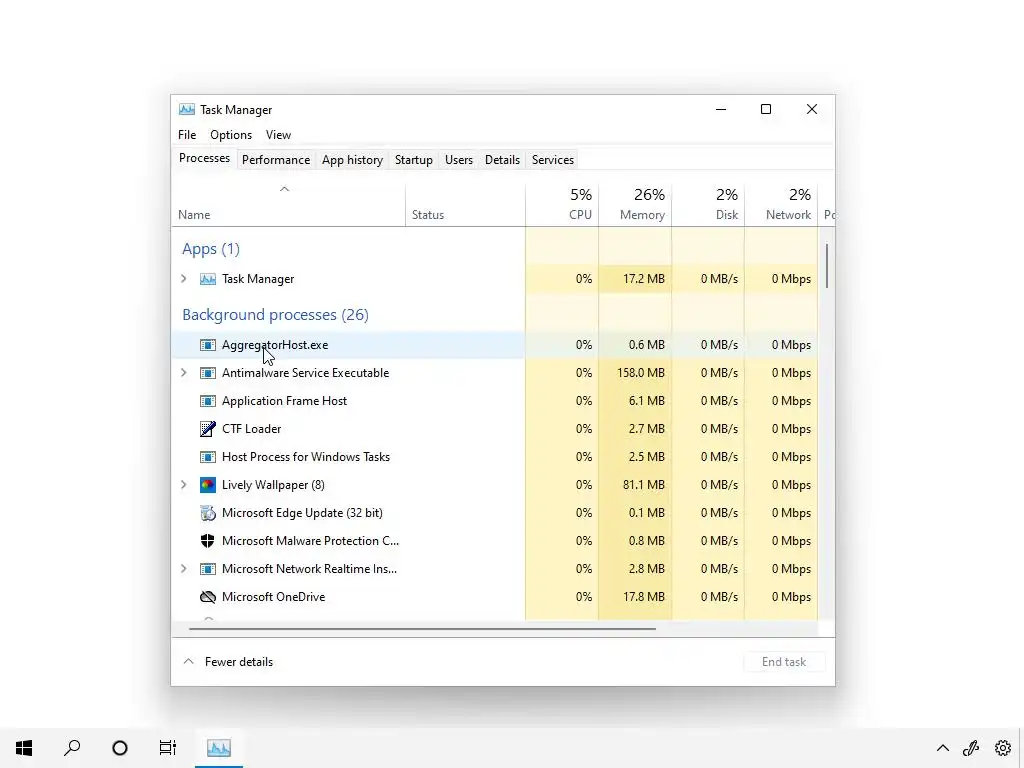Select Host Process for Windows Tasks name
Viewport: 1024px width, 768px height.
point(306,457)
